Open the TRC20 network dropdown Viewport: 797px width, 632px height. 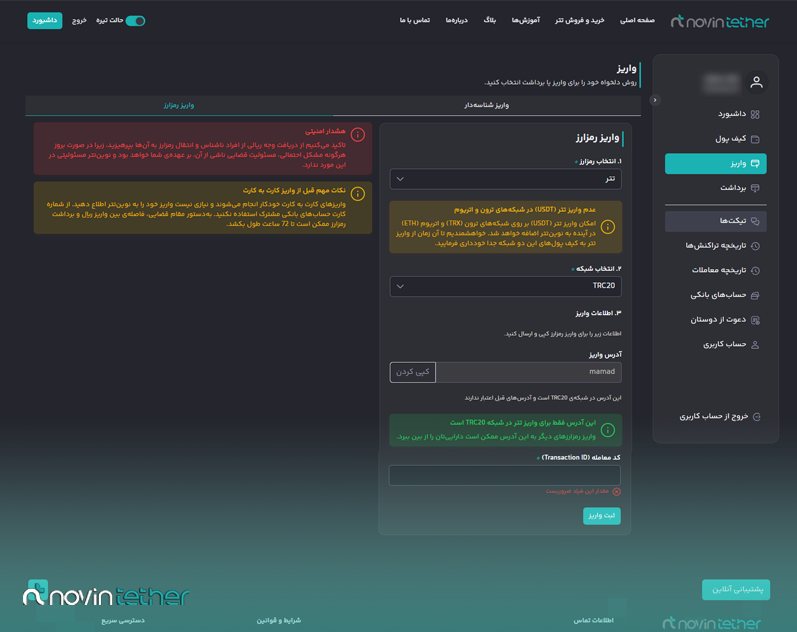[505, 286]
